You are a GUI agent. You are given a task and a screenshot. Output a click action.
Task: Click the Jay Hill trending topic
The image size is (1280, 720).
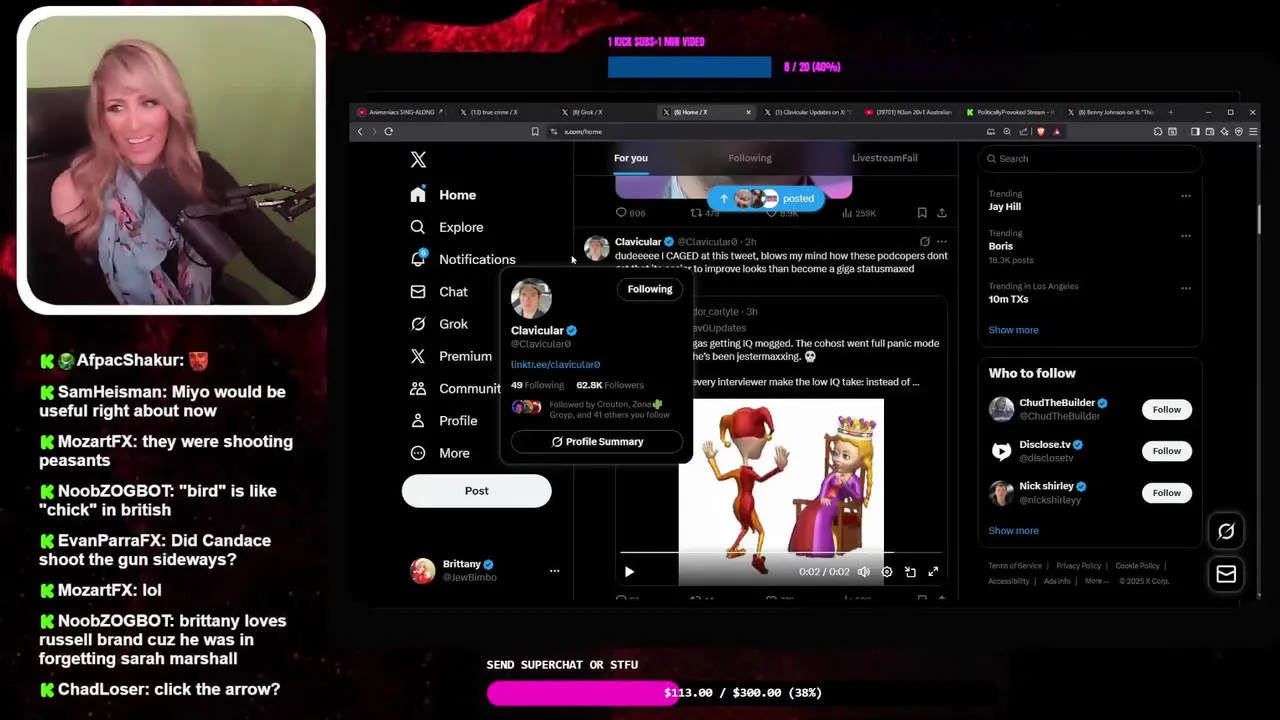pyautogui.click(x=1004, y=207)
